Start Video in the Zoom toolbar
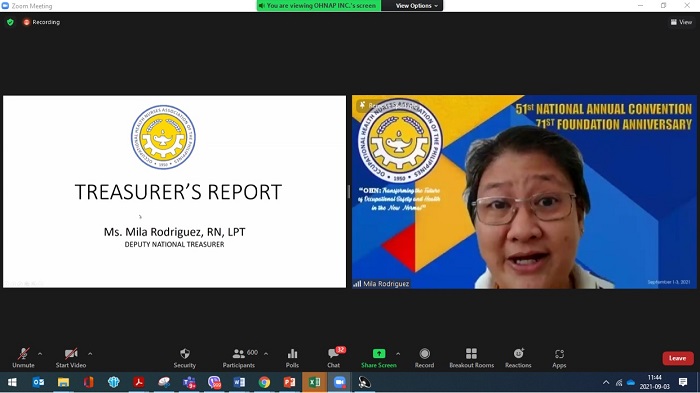Image resolution: width=700 pixels, height=393 pixels. (x=71, y=358)
